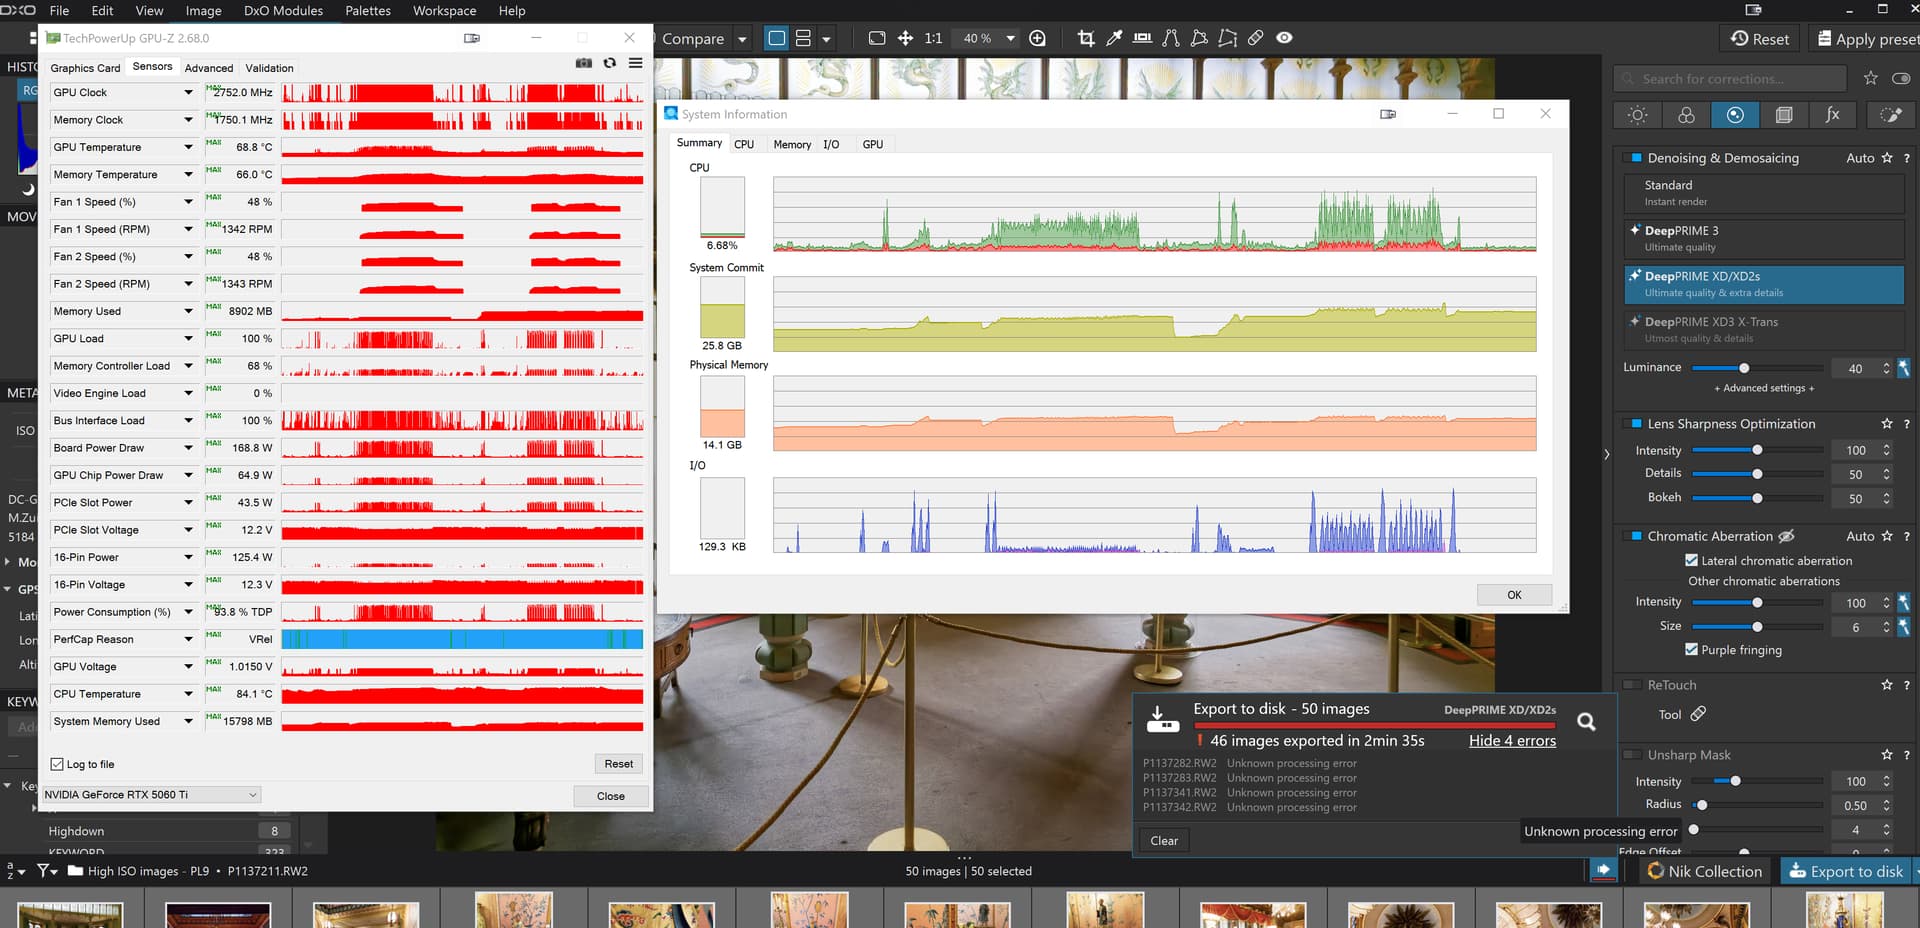Screen dimensions: 1920x928
Task: Open the 40 % zoom level dropdown
Action: [1010, 38]
